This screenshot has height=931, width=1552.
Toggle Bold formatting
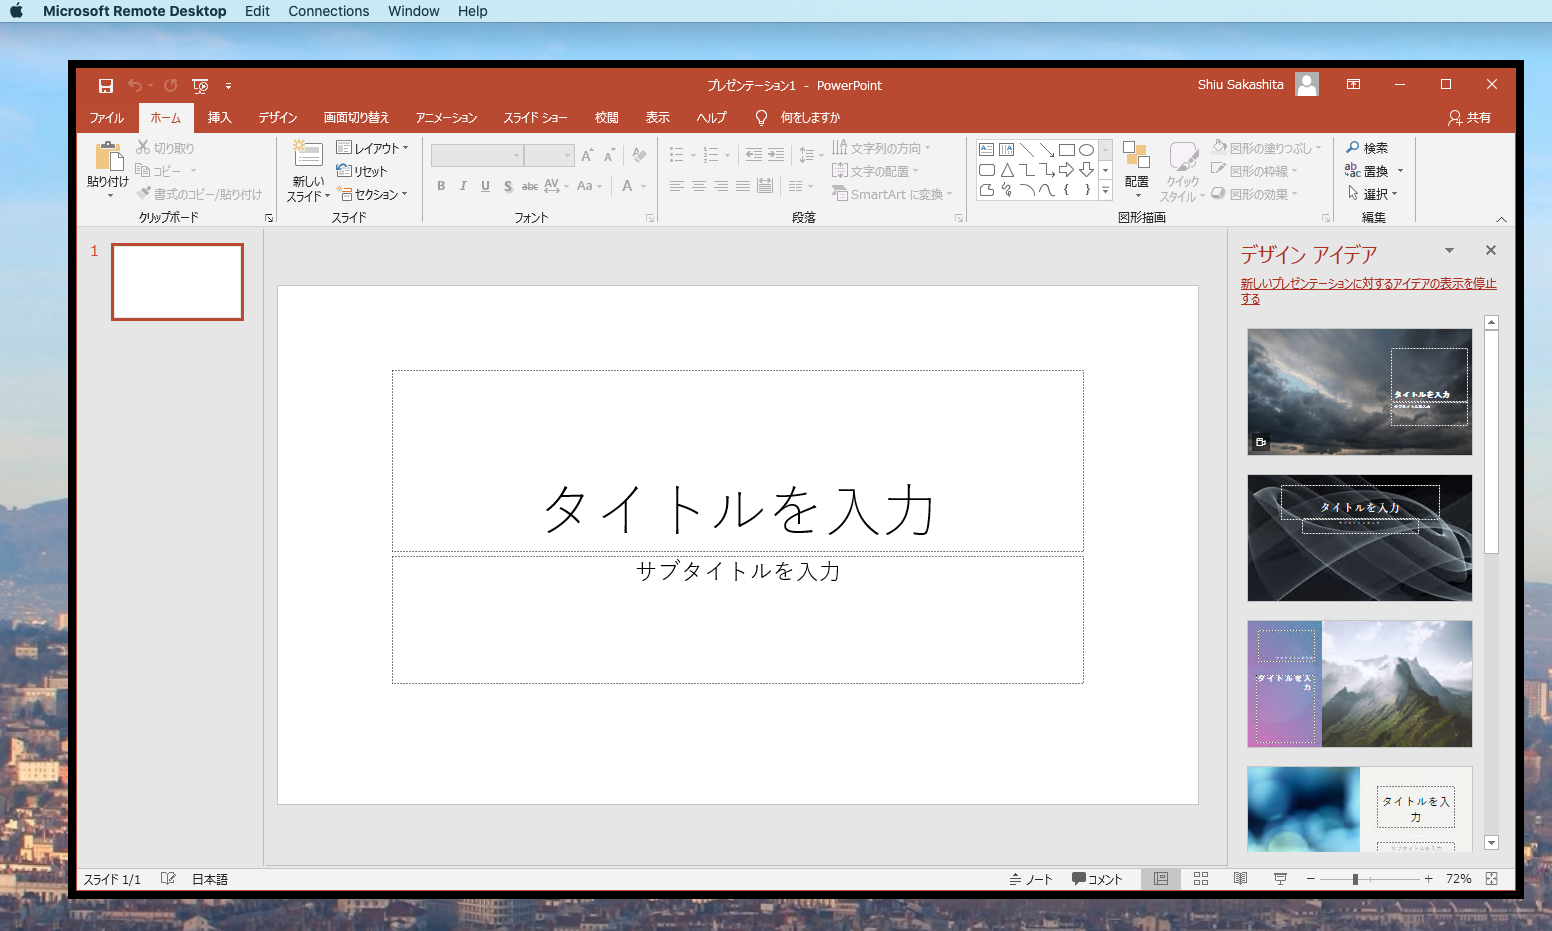(x=441, y=186)
